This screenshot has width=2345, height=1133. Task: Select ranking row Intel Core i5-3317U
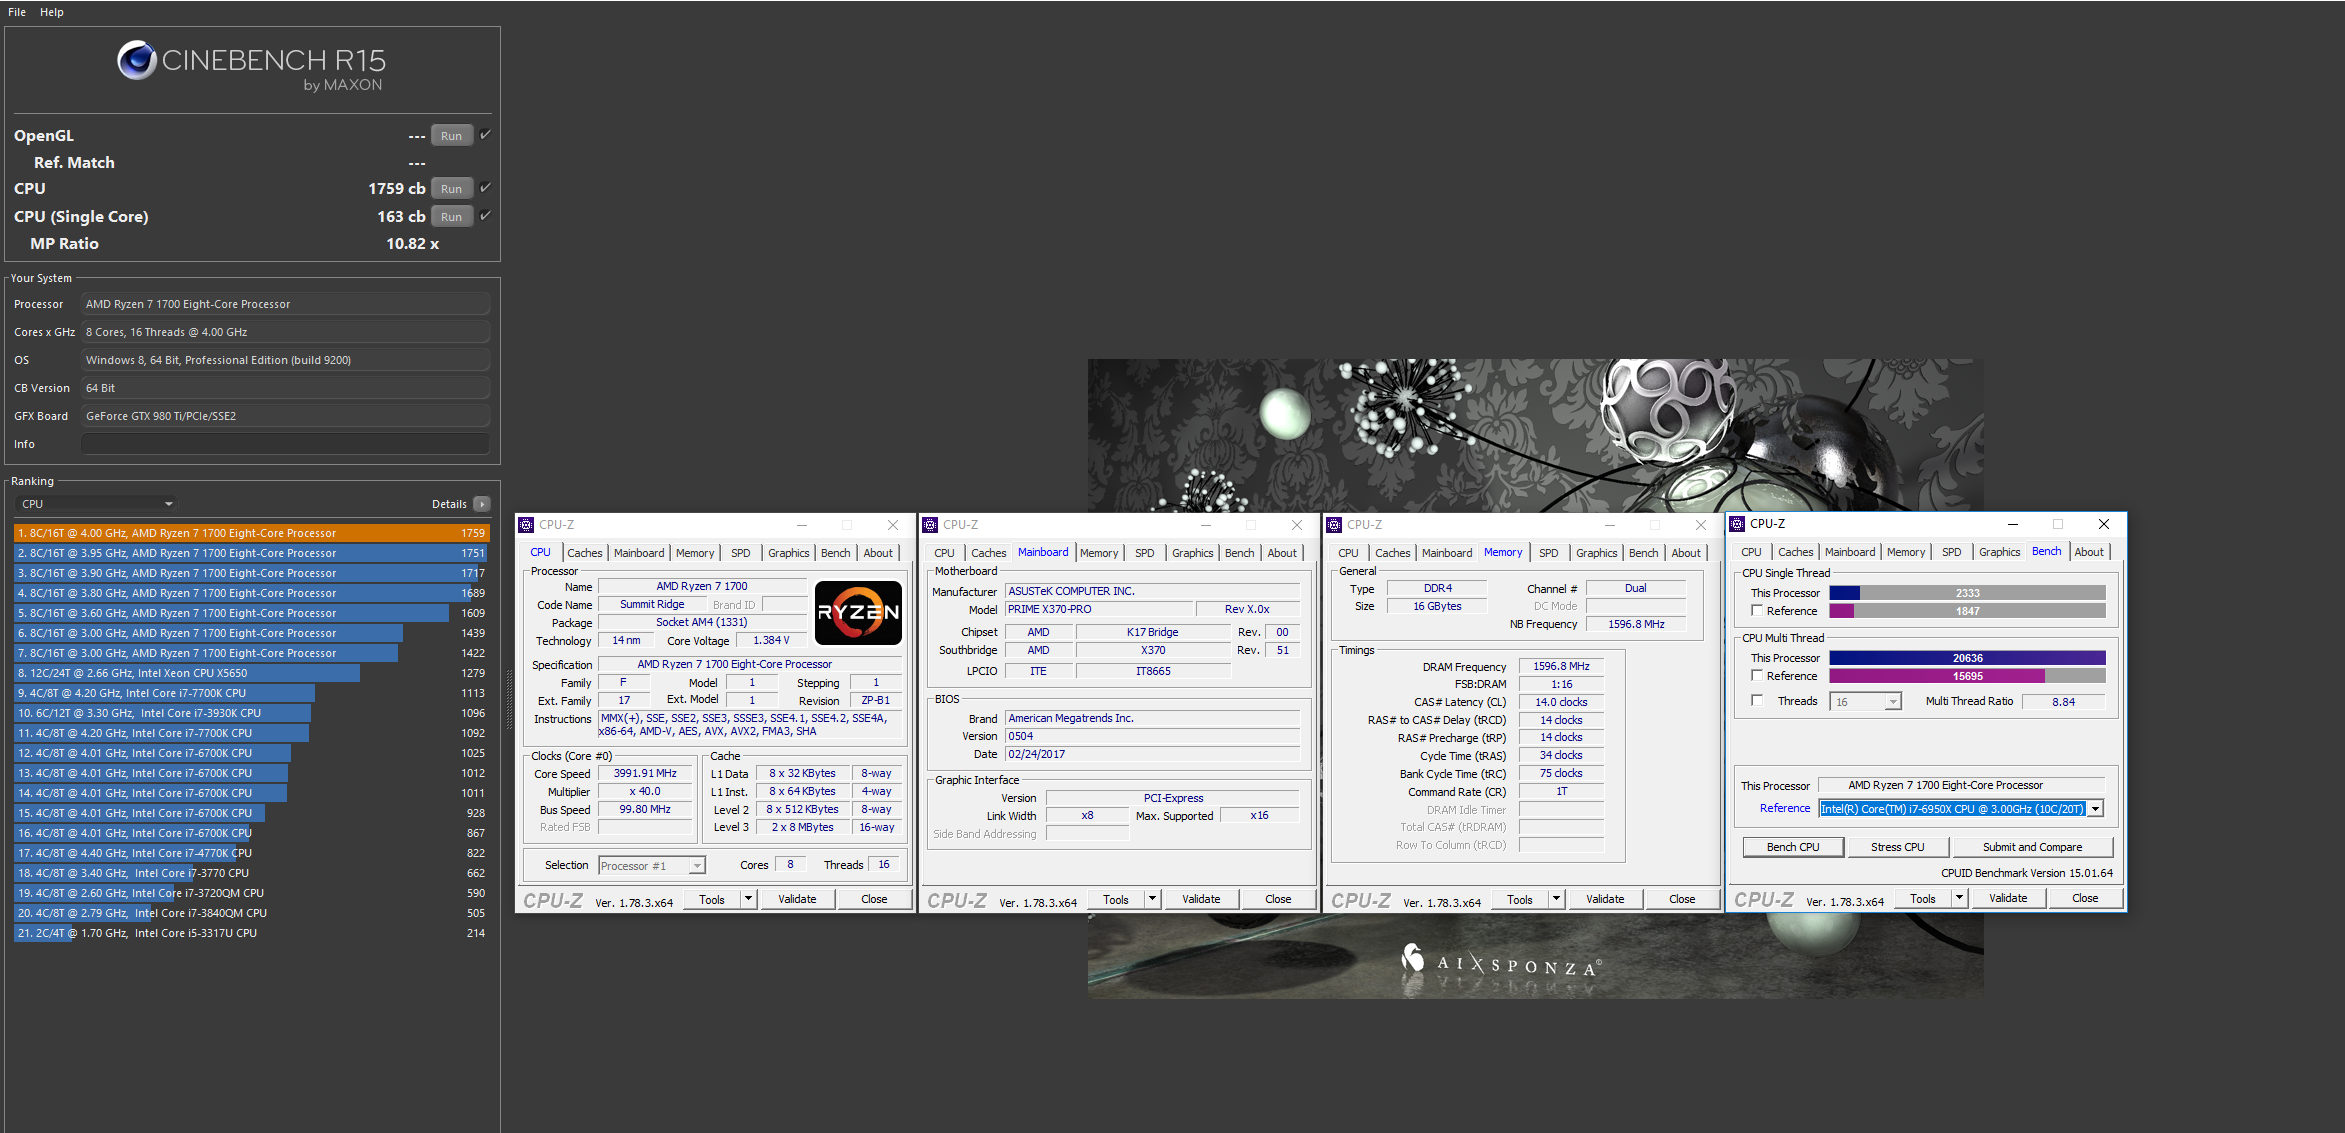[252, 933]
